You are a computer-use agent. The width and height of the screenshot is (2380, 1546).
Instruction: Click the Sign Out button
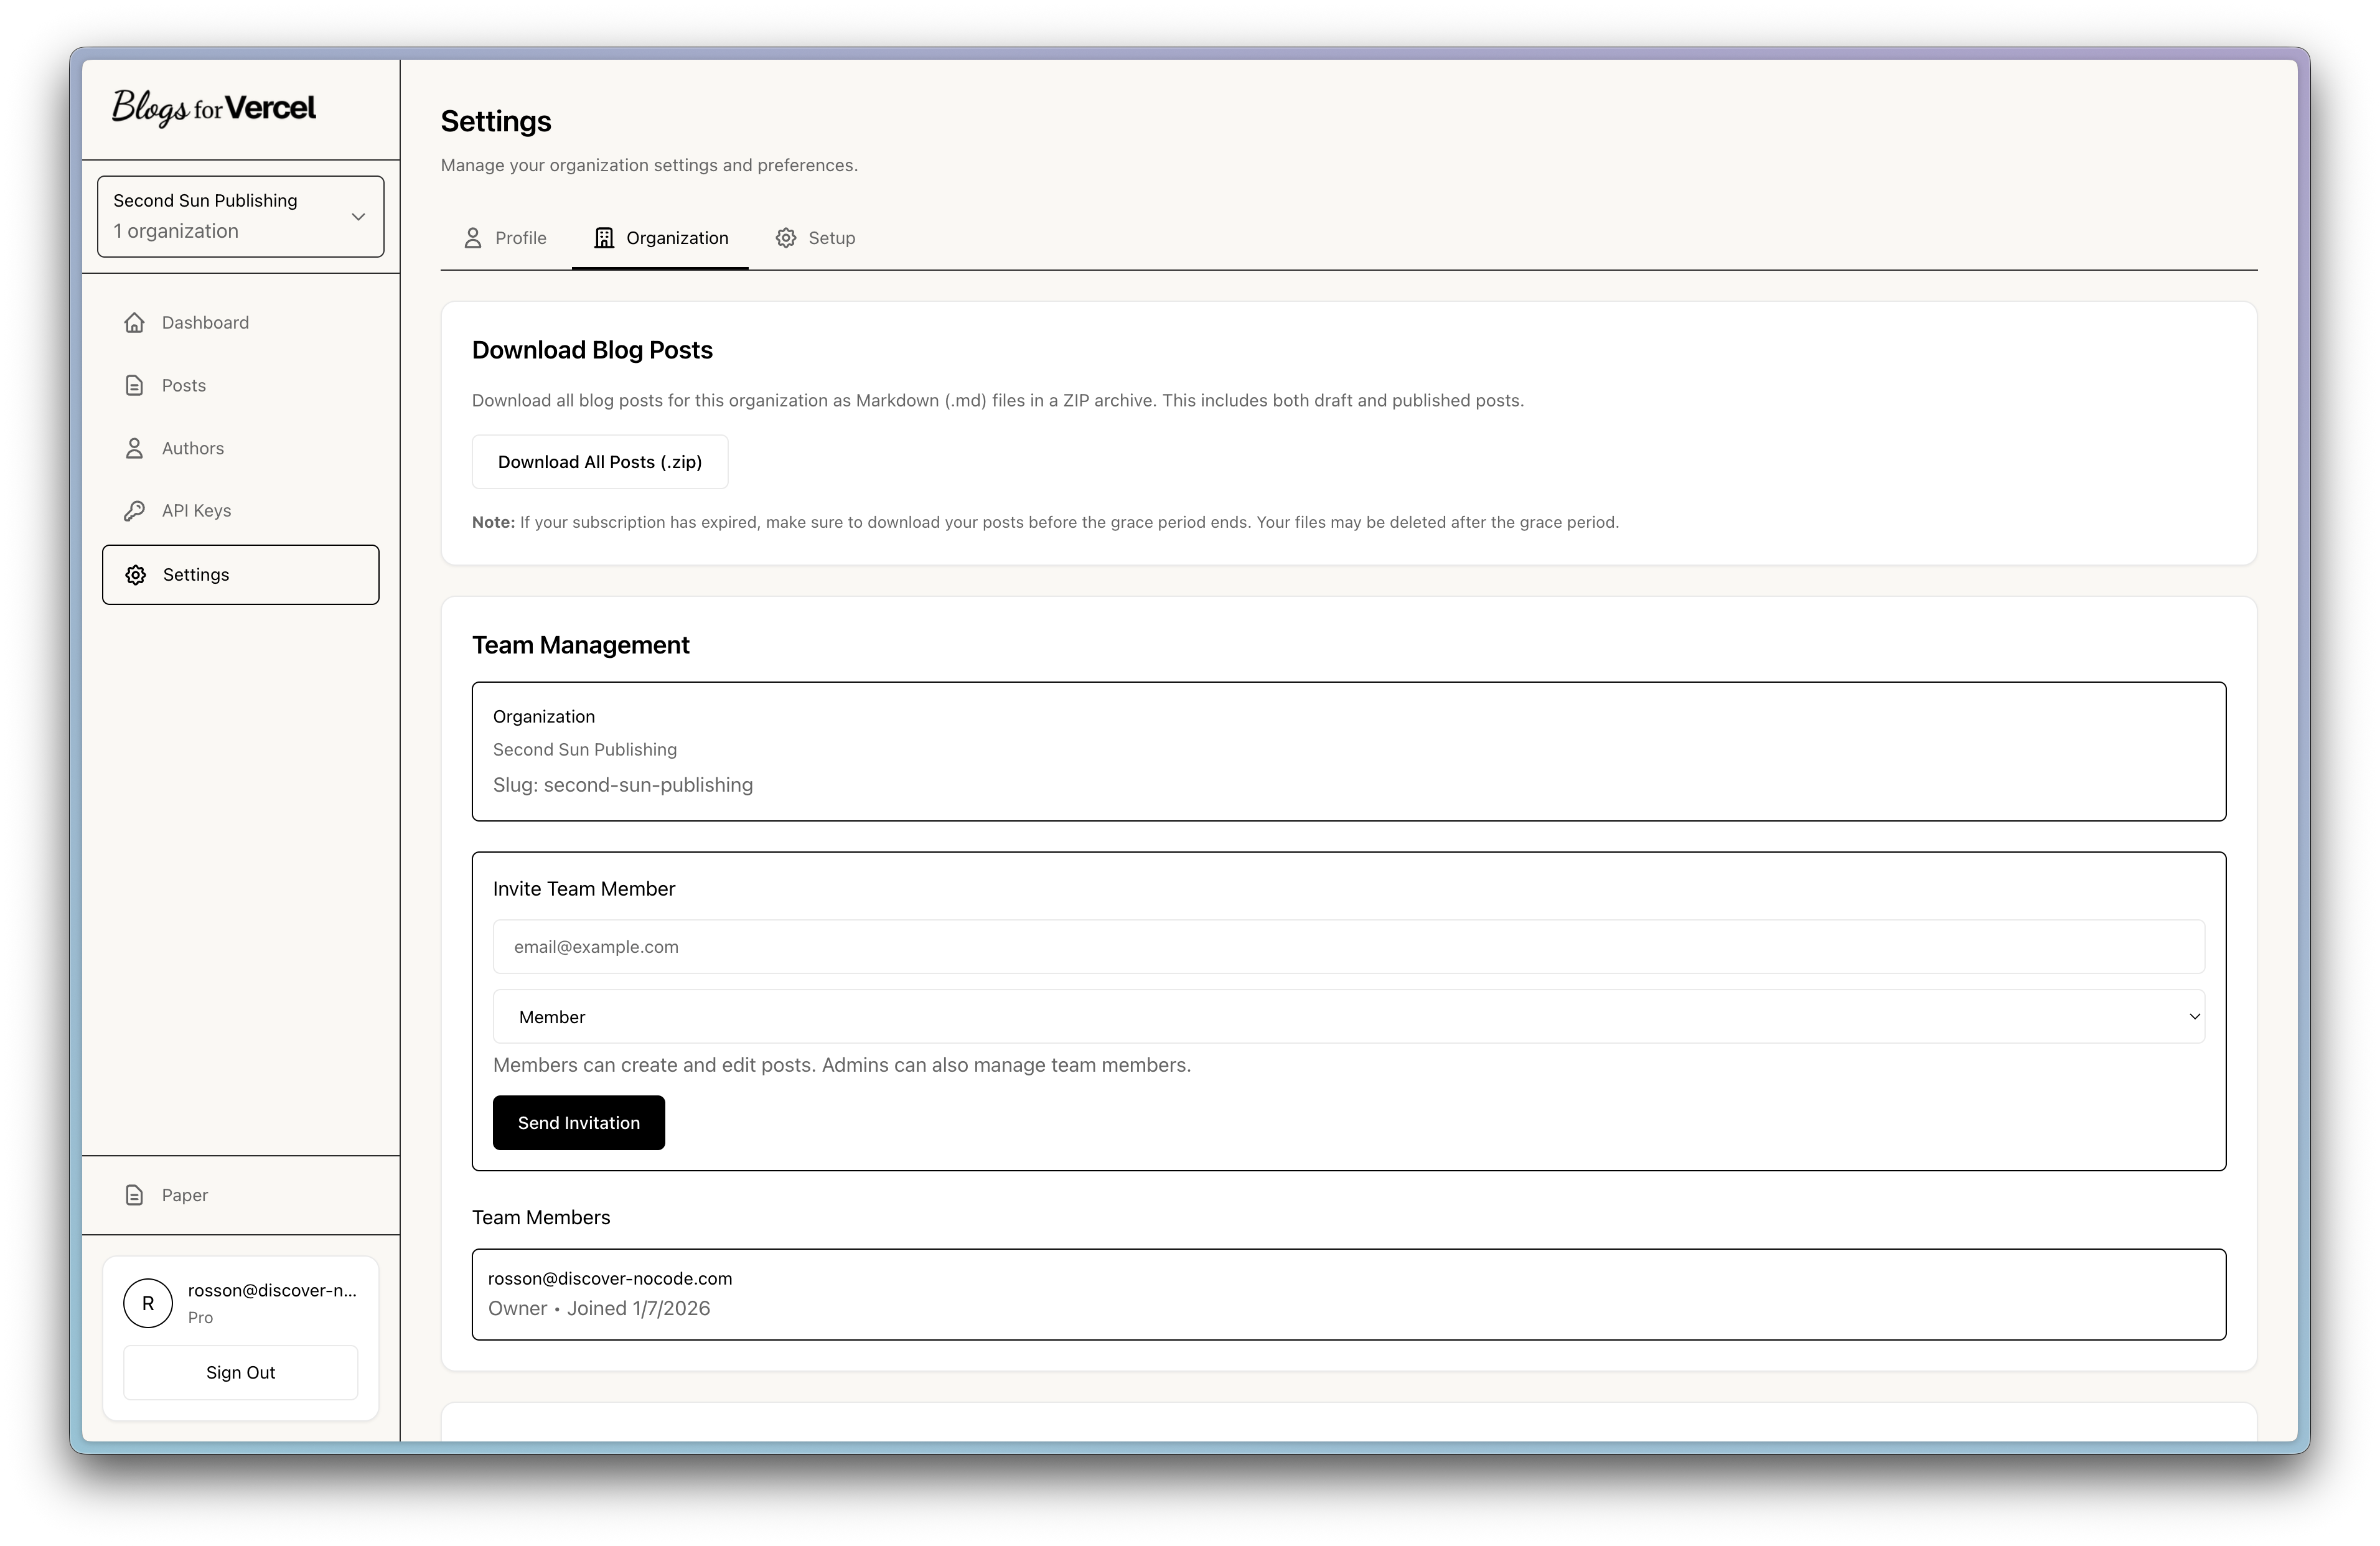pyautogui.click(x=240, y=1373)
